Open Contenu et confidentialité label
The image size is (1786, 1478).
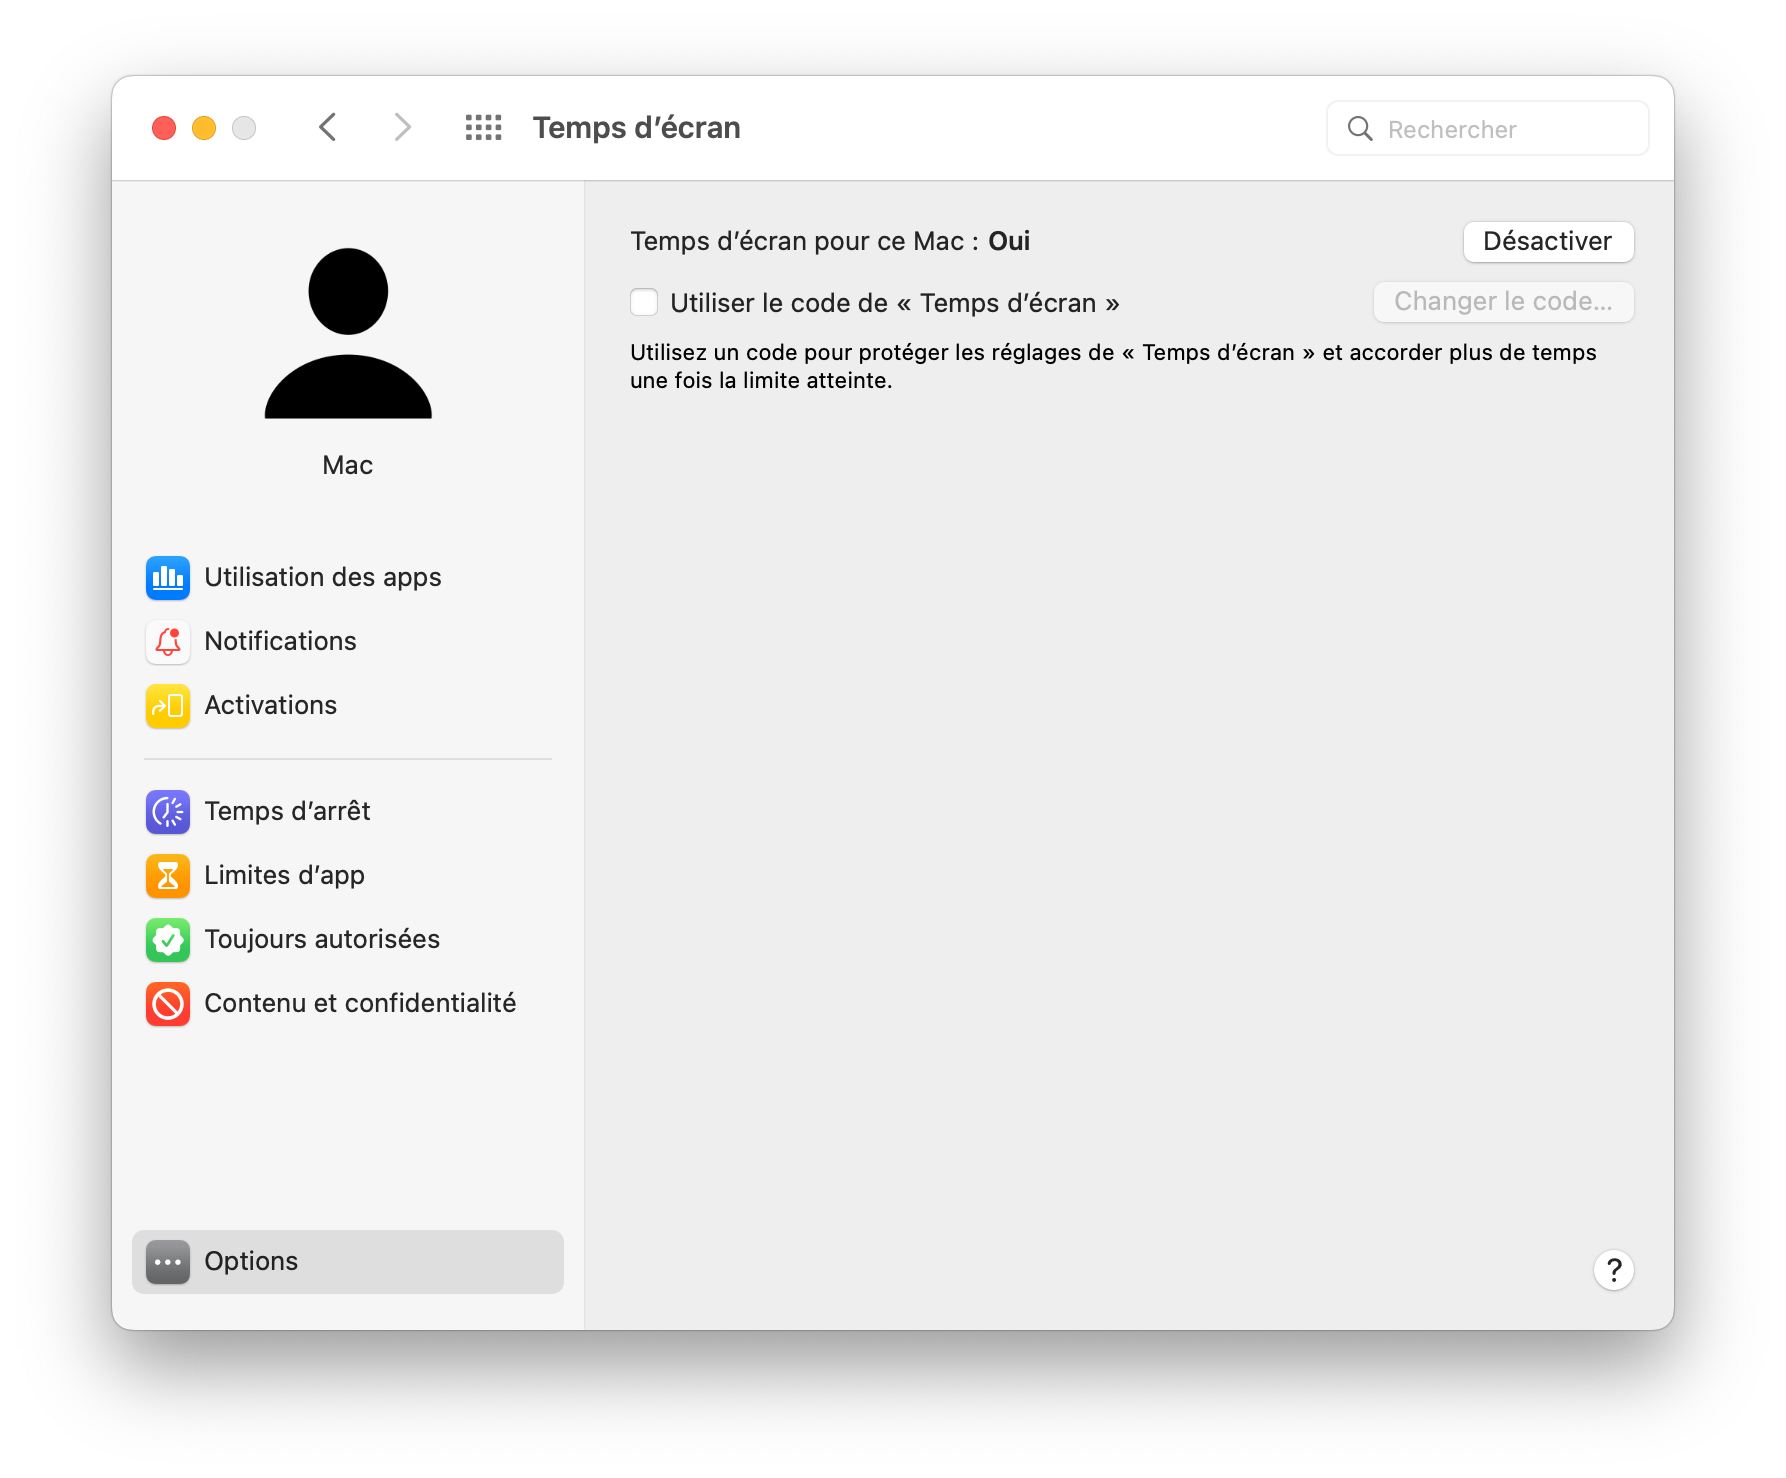(x=361, y=1004)
